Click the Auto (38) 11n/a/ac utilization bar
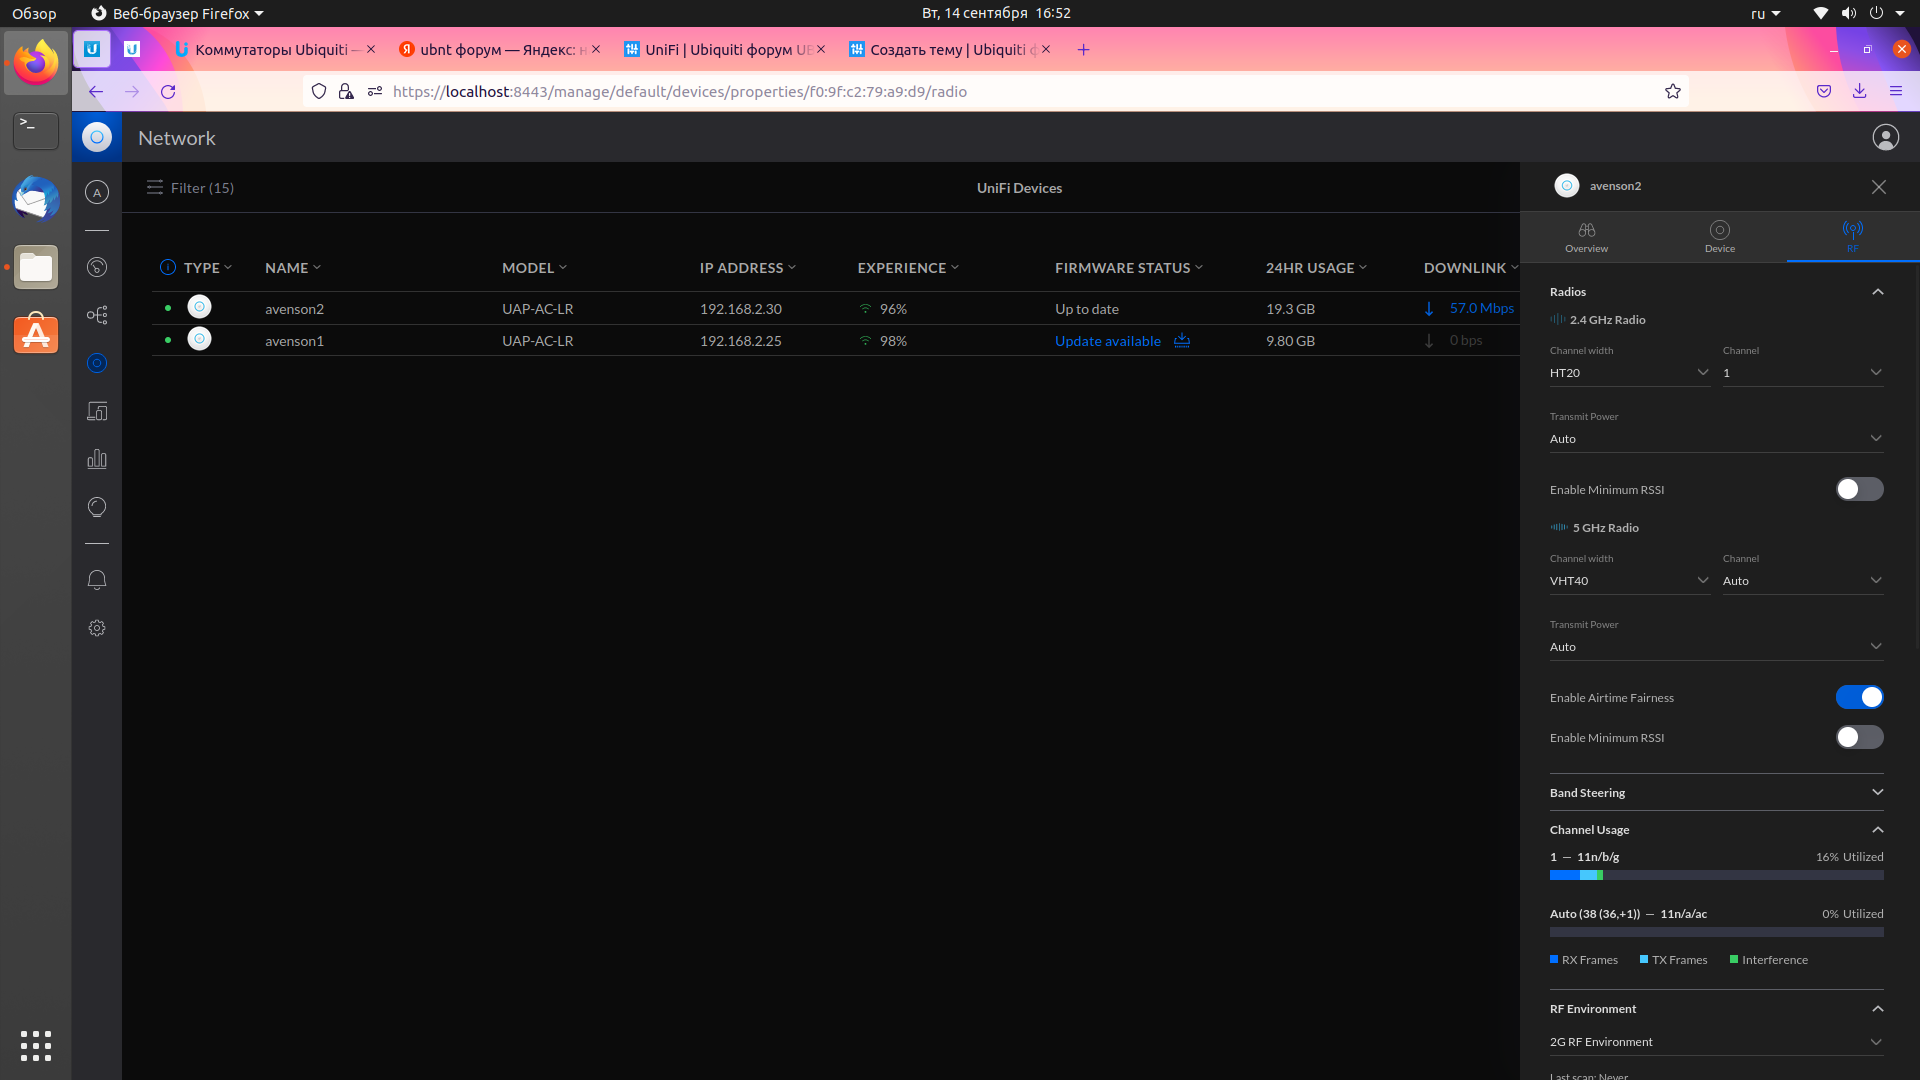 tap(1716, 932)
